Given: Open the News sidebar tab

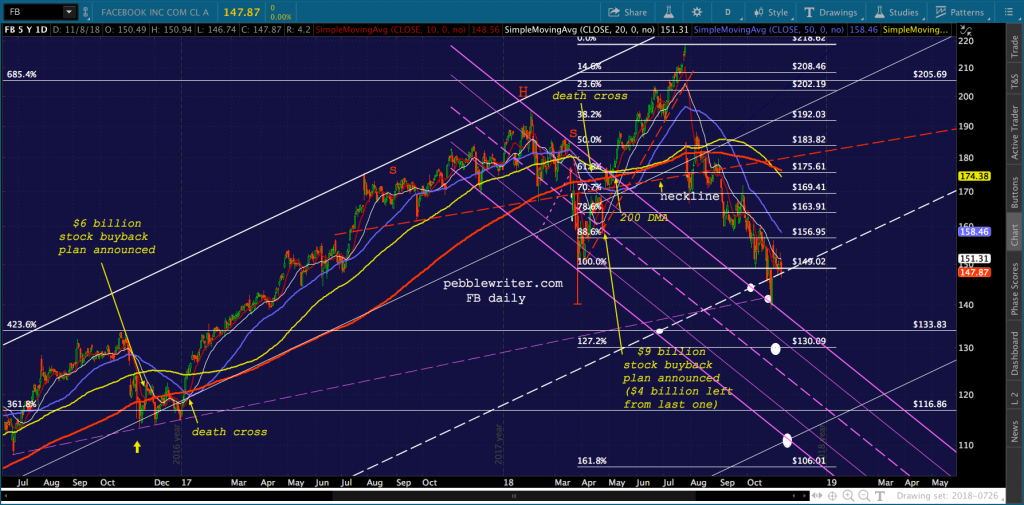Looking at the screenshot, I should tap(1016, 430).
